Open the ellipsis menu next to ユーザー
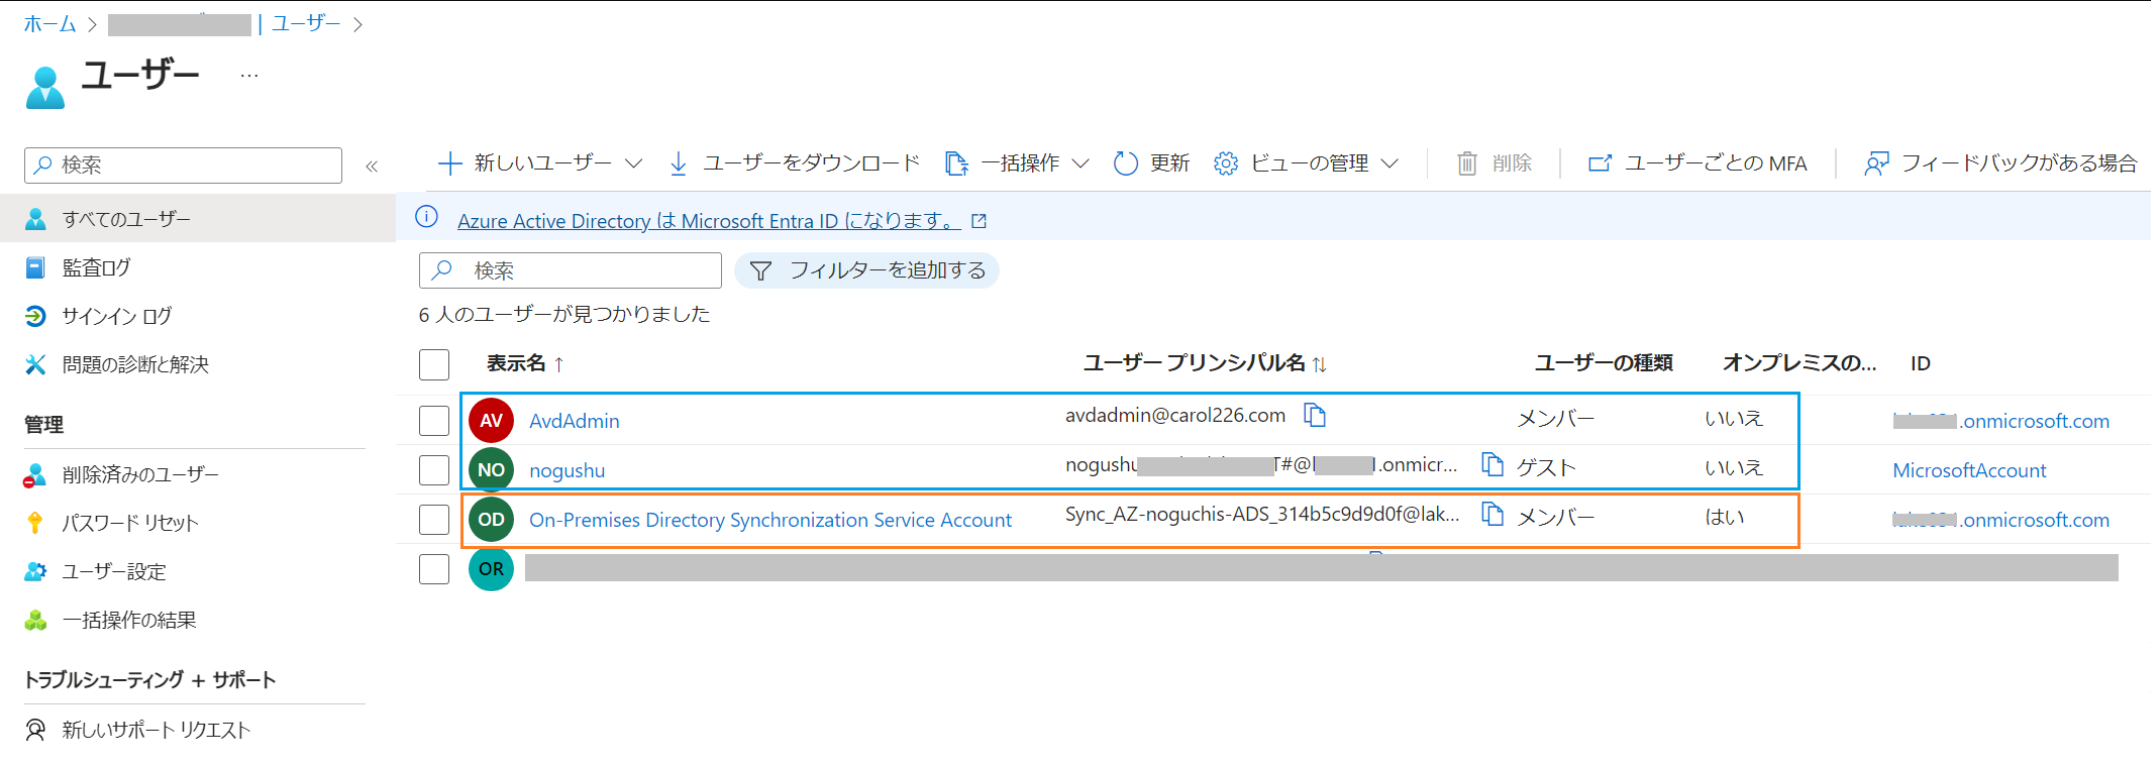The height and width of the screenshot is (757, 2151). tap(249, 76)
